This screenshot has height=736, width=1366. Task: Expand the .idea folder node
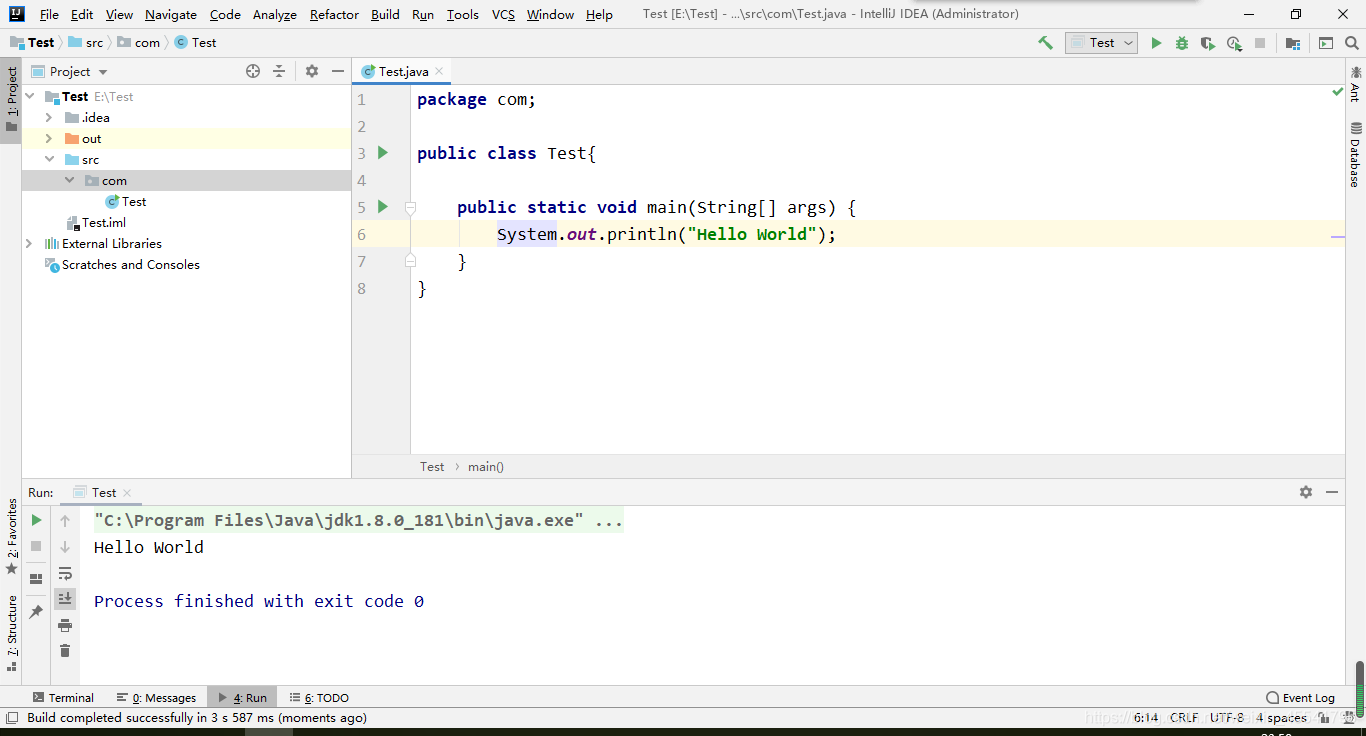pos(49,118)
